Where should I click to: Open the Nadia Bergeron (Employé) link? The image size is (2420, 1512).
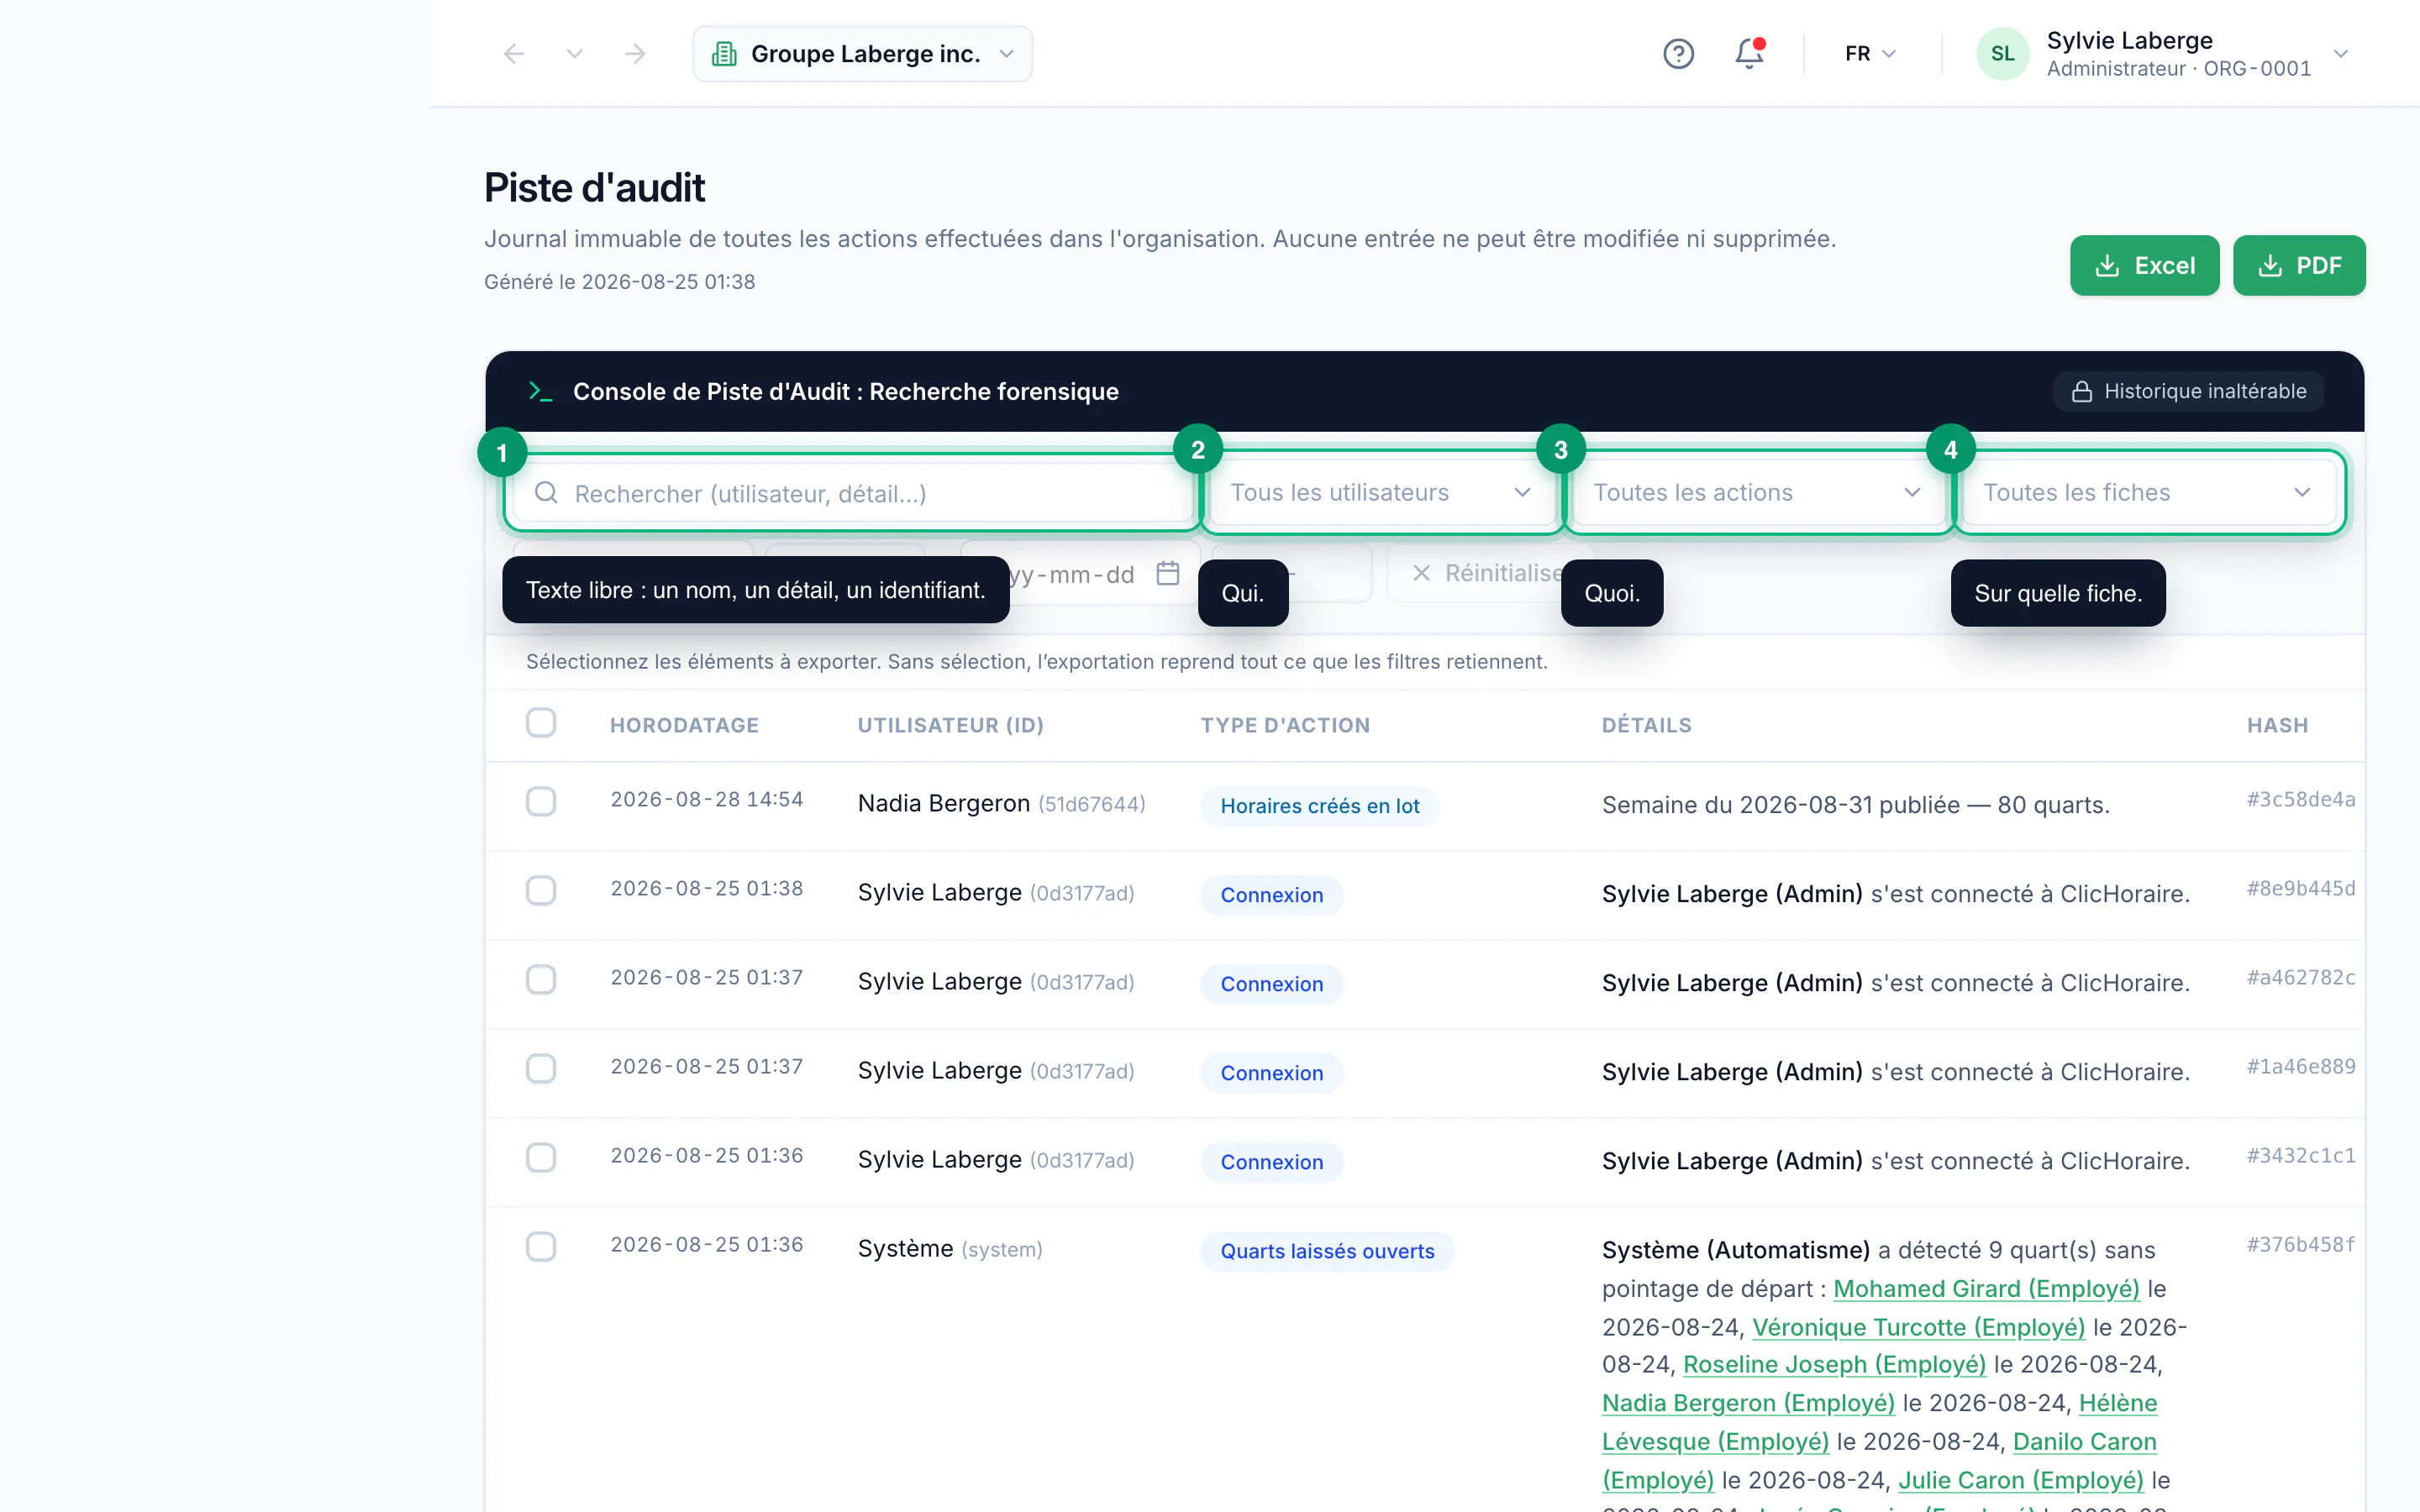1748,1403
